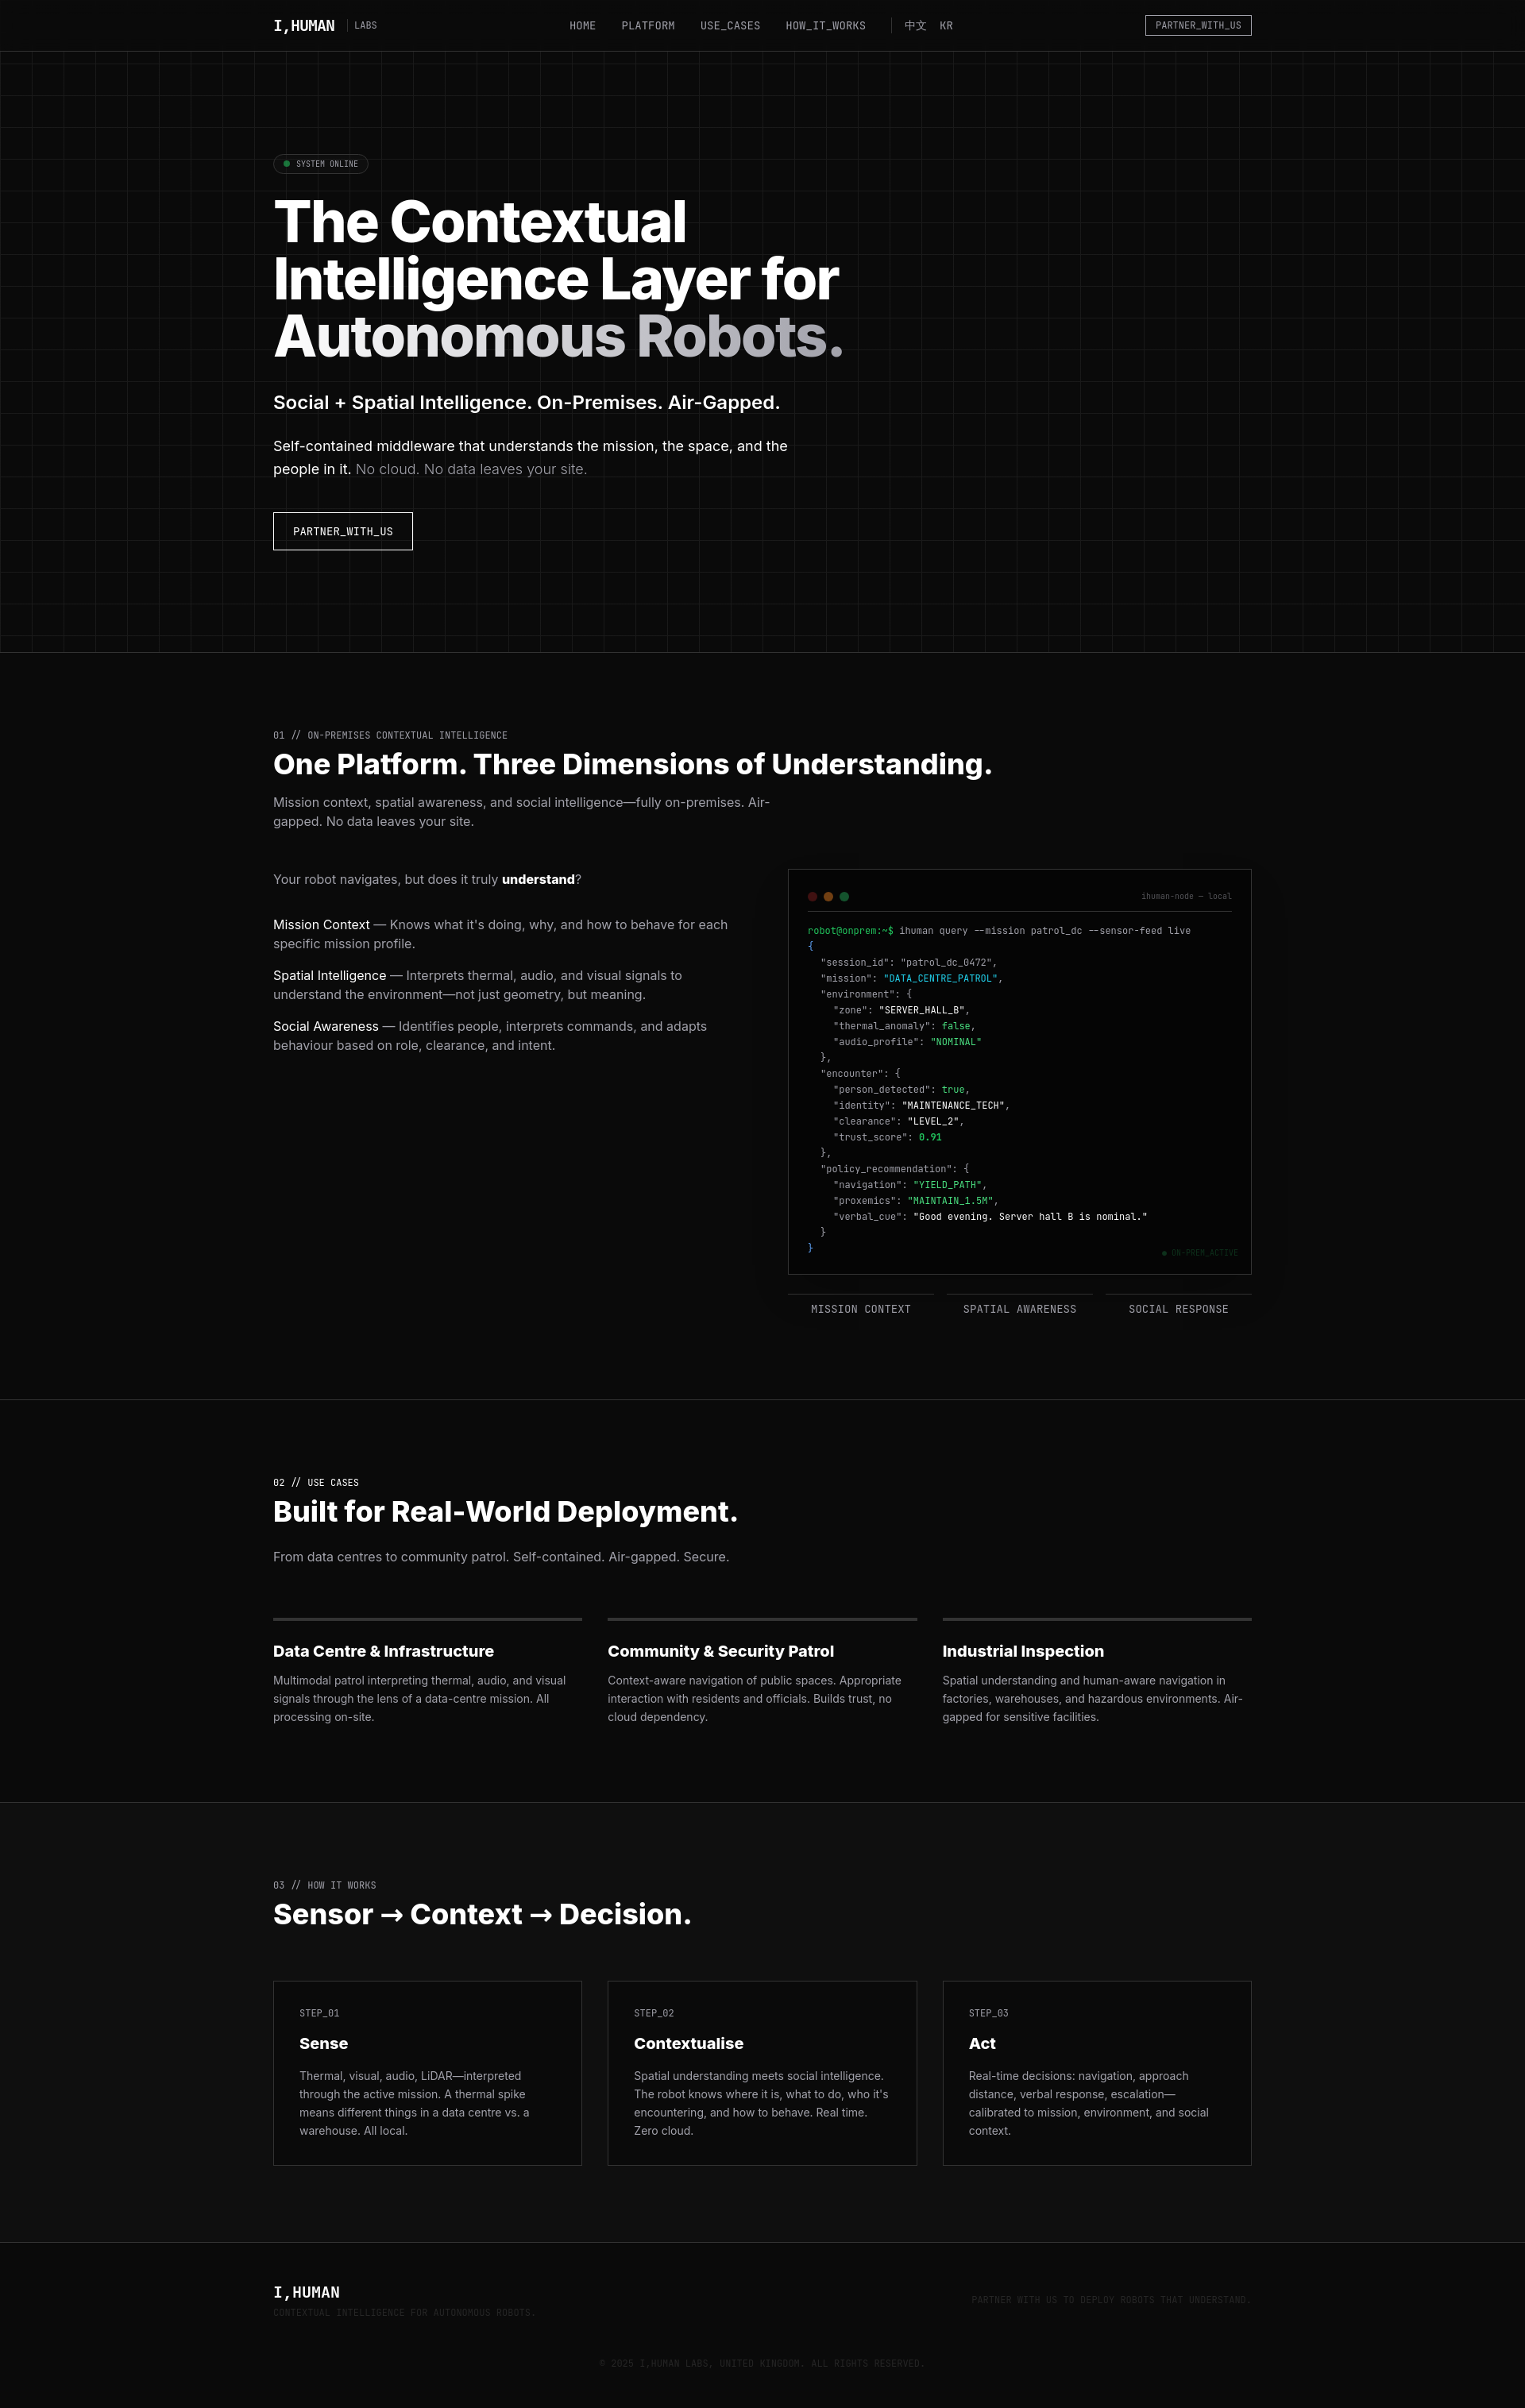Click the "02 // USE CASES" section label
The width and height of the screenshot is (1525, 2408).
316,1483
